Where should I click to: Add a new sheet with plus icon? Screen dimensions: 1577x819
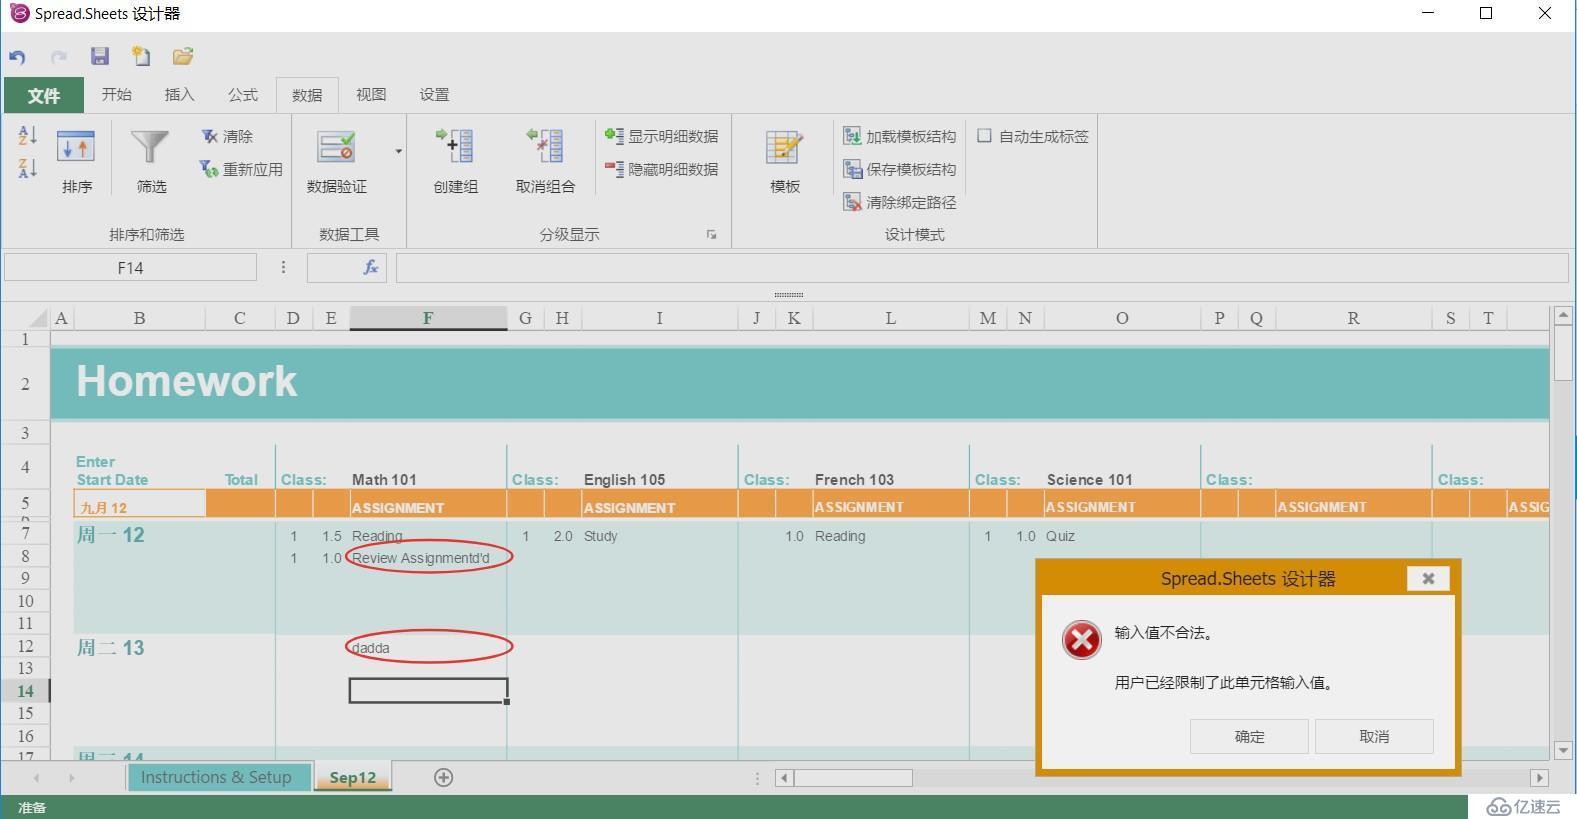[x=444, y=777]
